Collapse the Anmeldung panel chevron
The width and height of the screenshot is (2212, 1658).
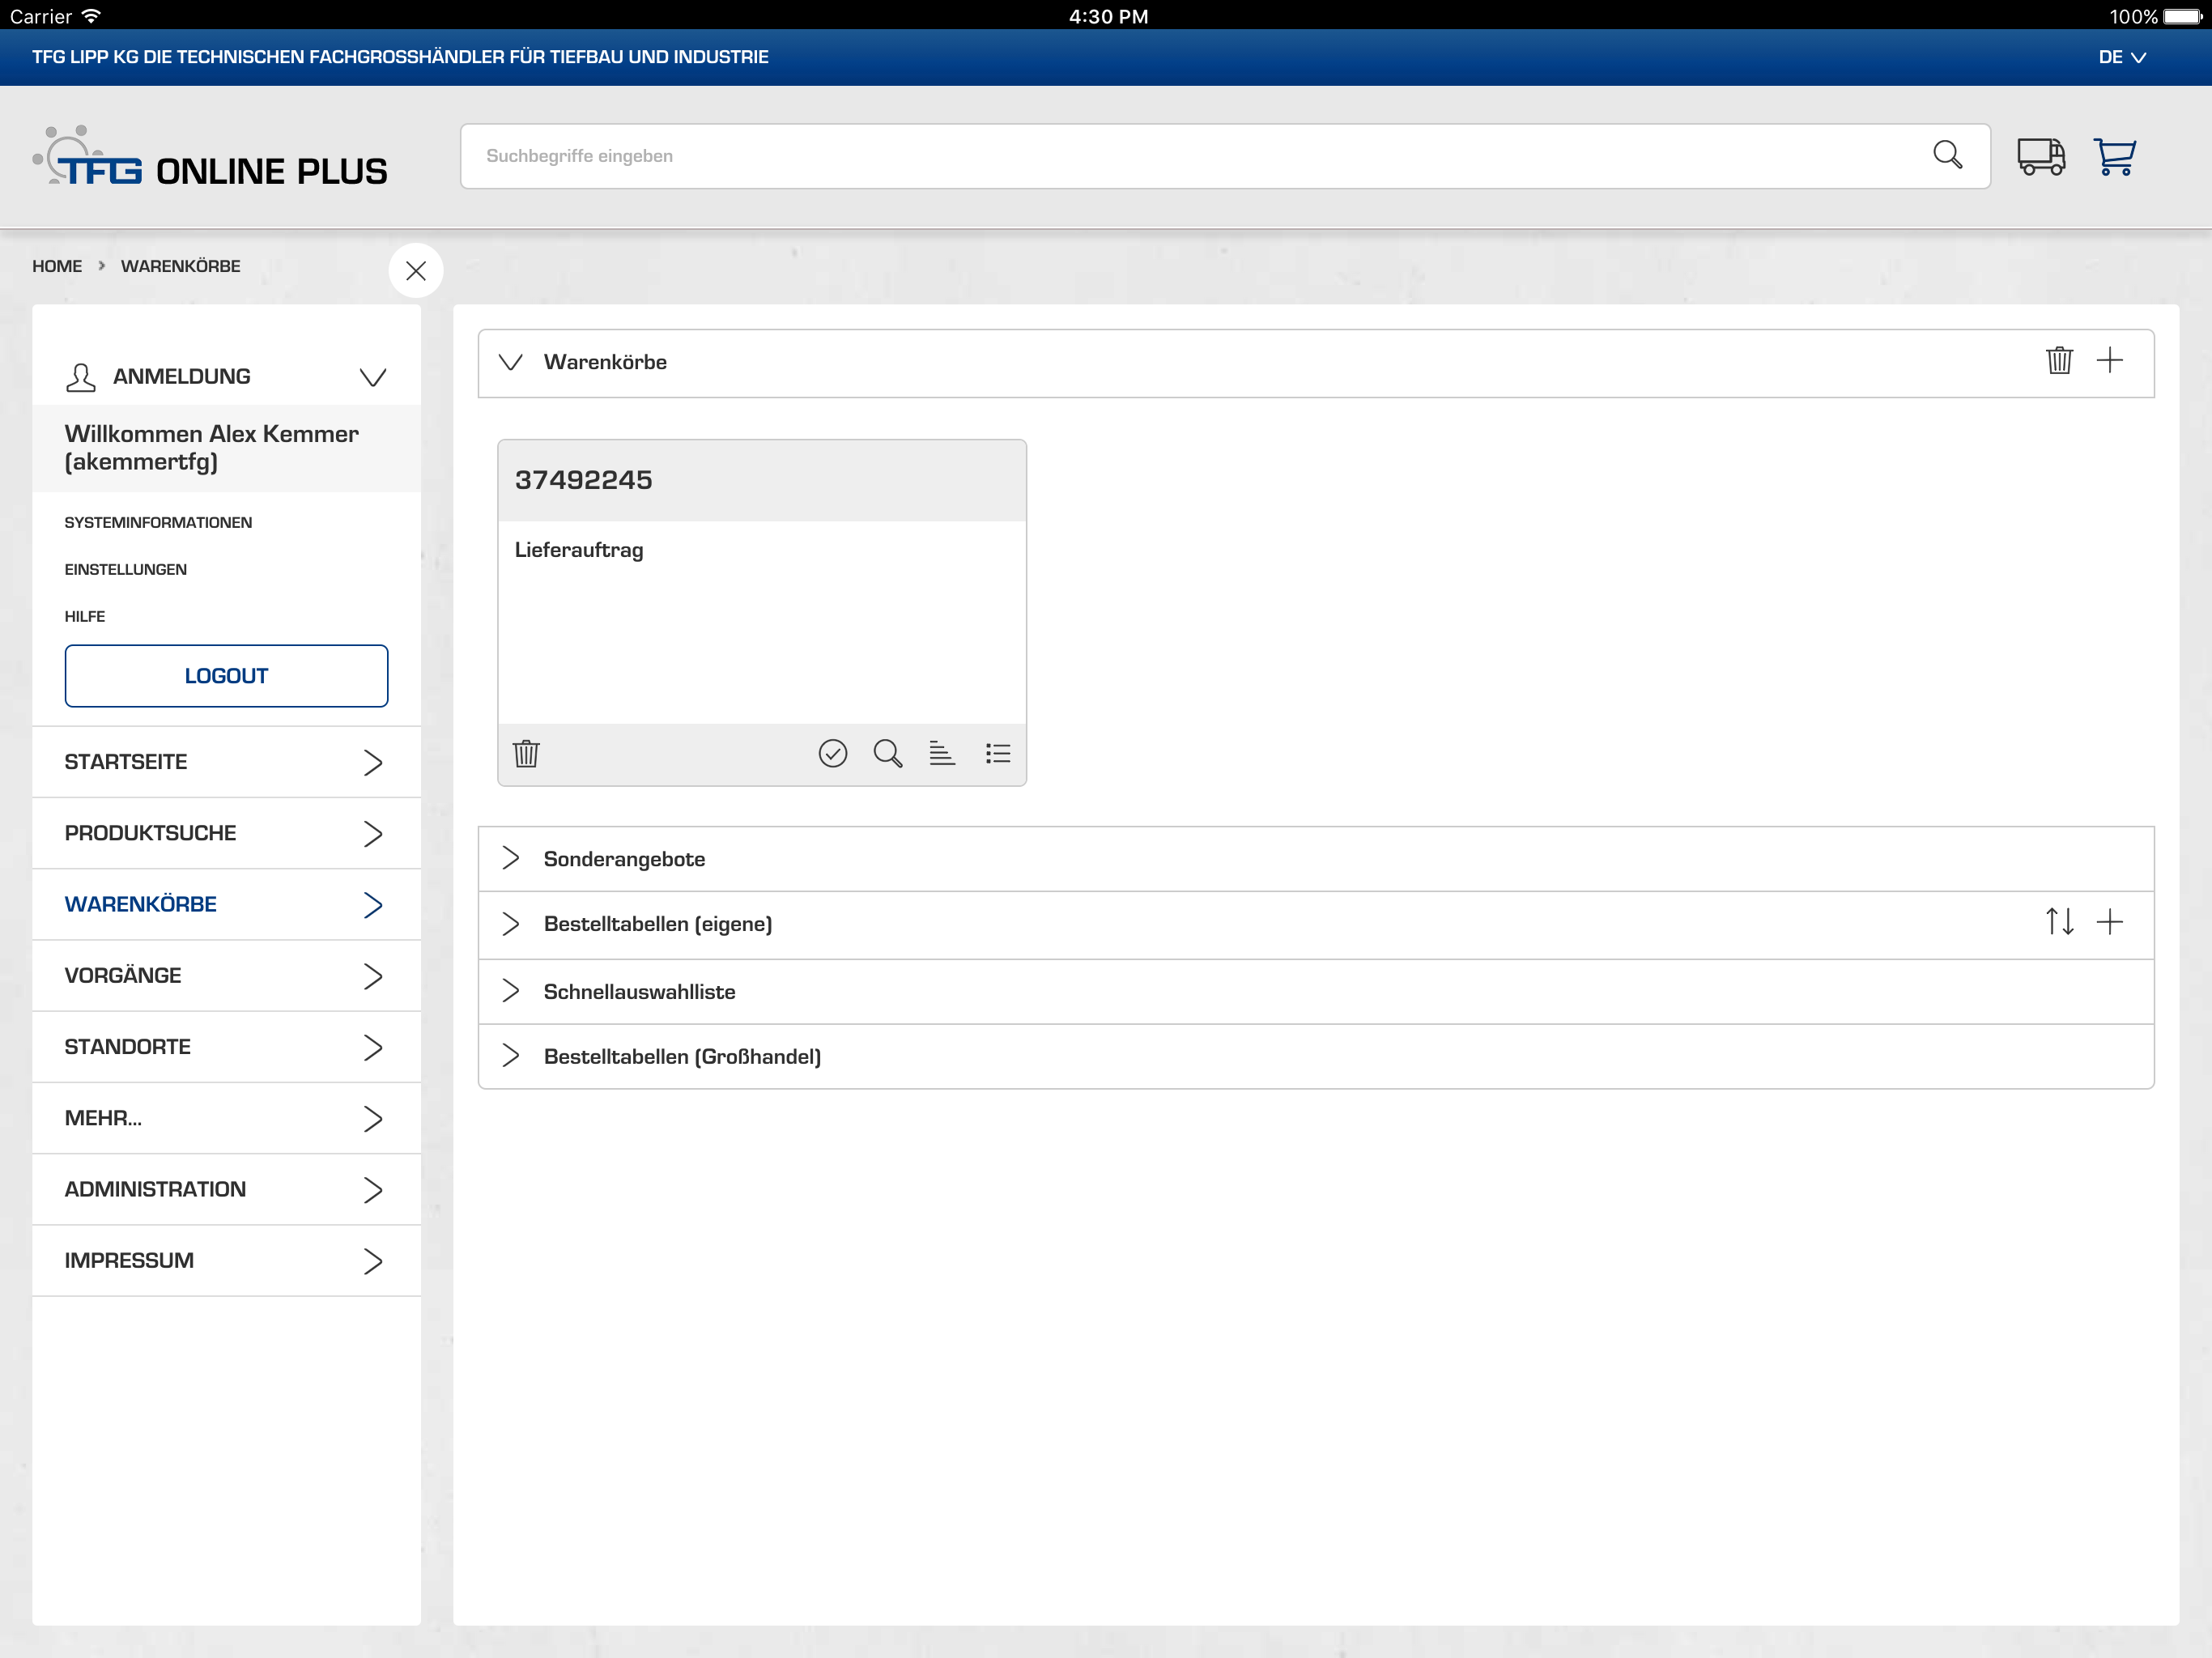click(x=372, y=377)
